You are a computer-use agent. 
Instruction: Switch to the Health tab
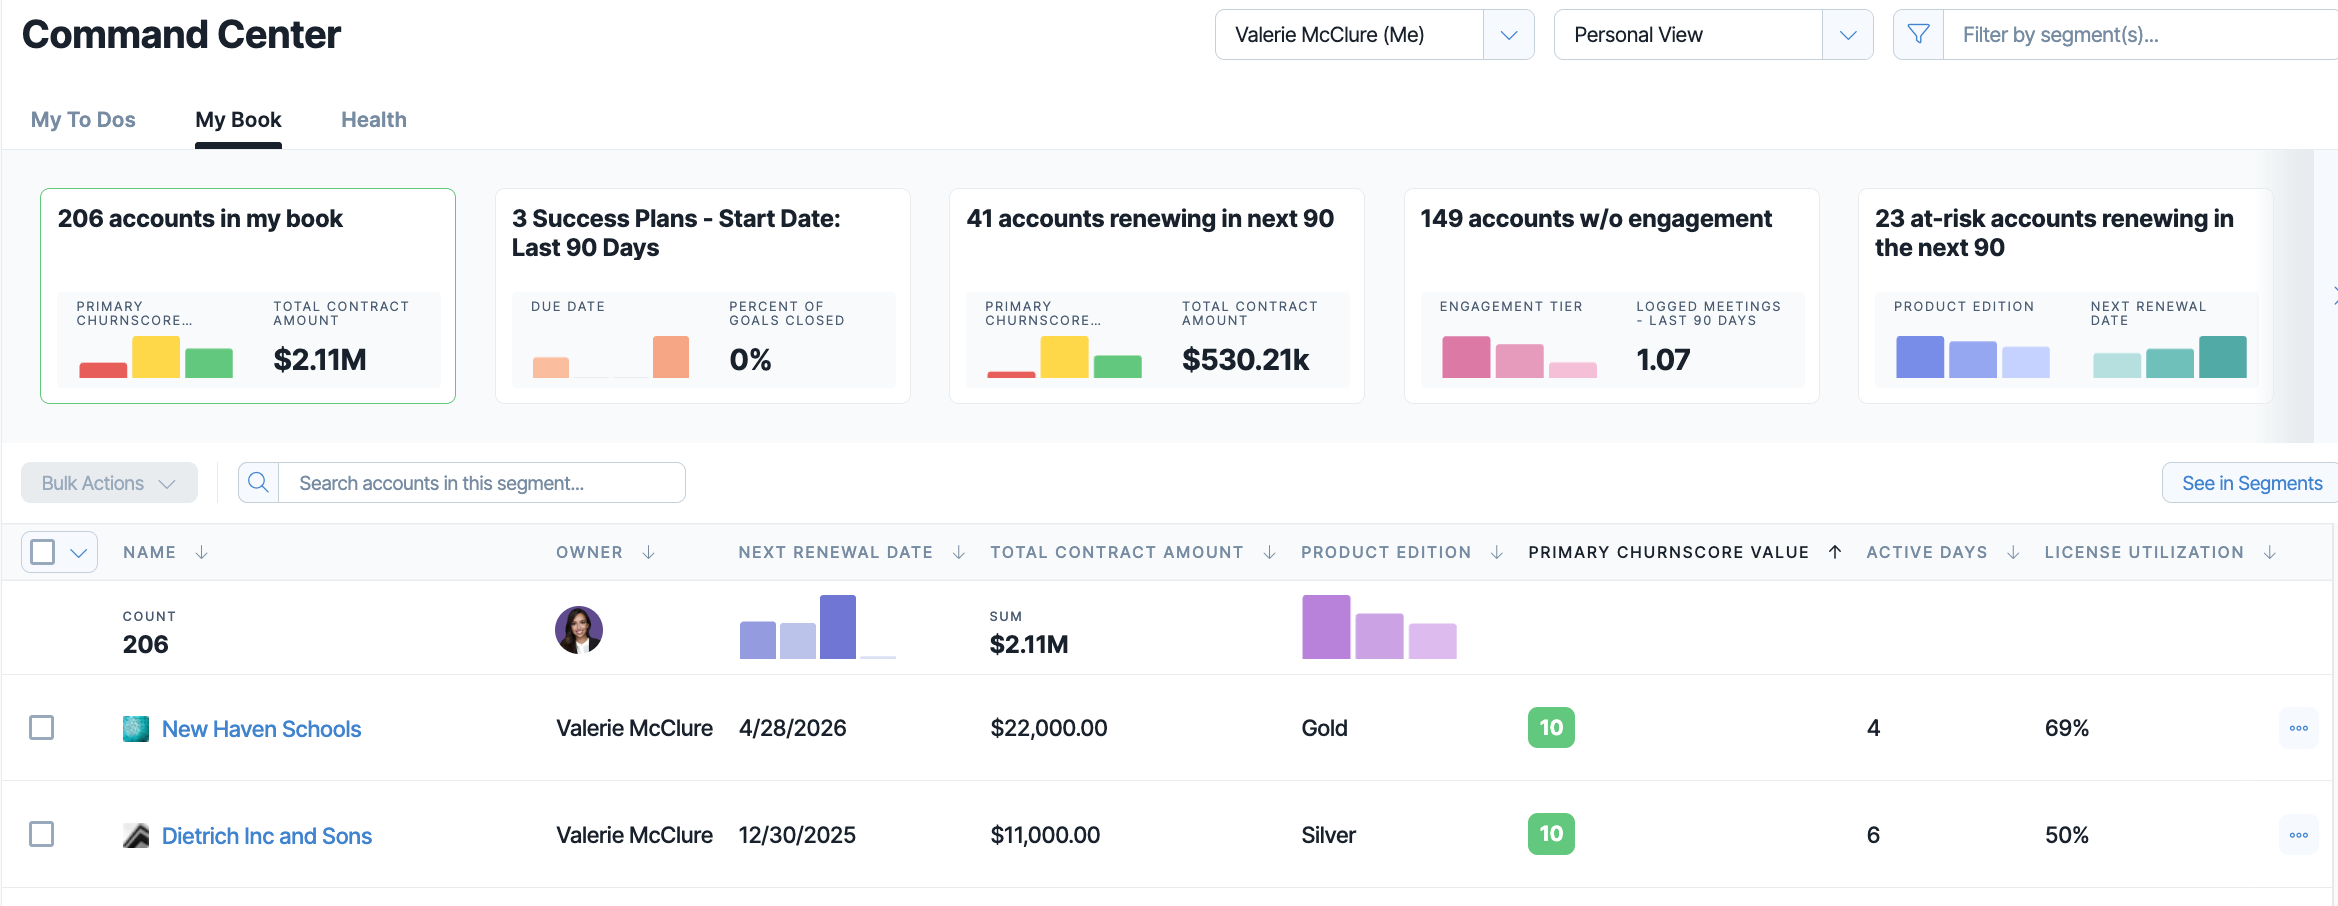pyautogui.click(x=374, y=120)
